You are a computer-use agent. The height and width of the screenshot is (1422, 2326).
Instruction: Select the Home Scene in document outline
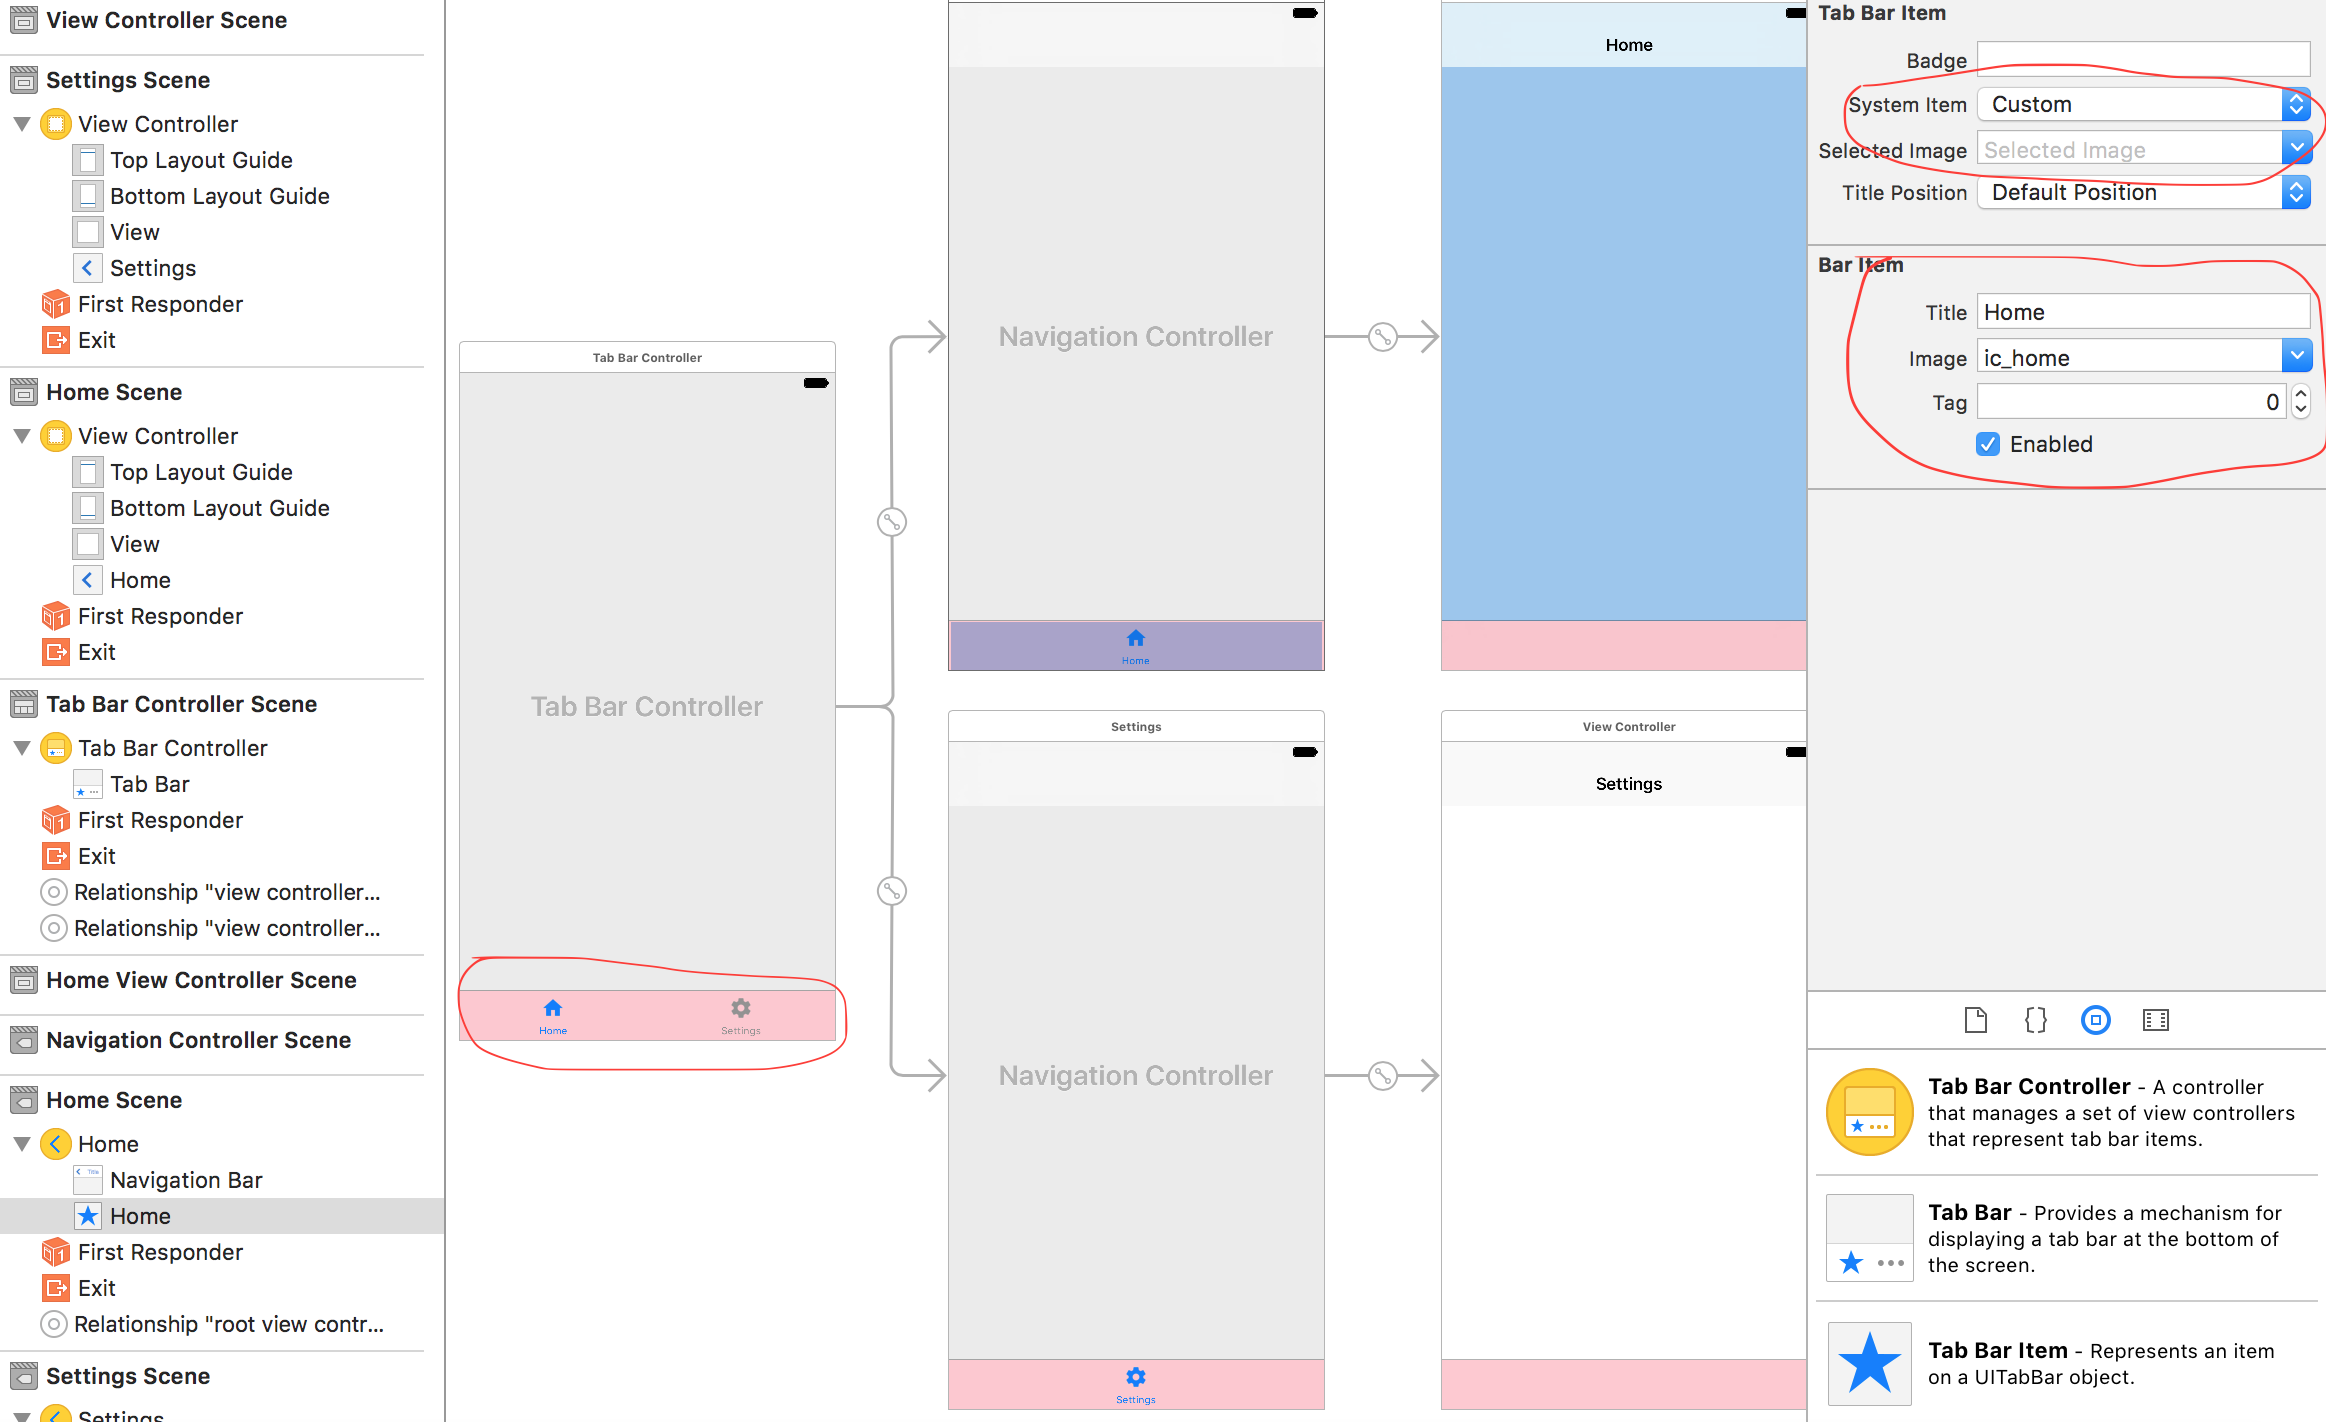tap(113, 392)
